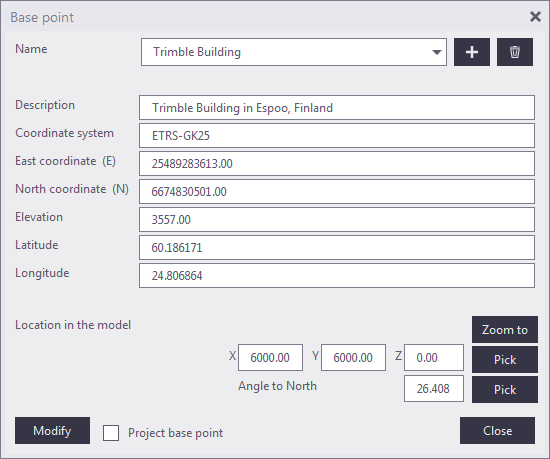Click the Modify button
The width and height of the screenshot is (550, 459).
coord(52,431)
